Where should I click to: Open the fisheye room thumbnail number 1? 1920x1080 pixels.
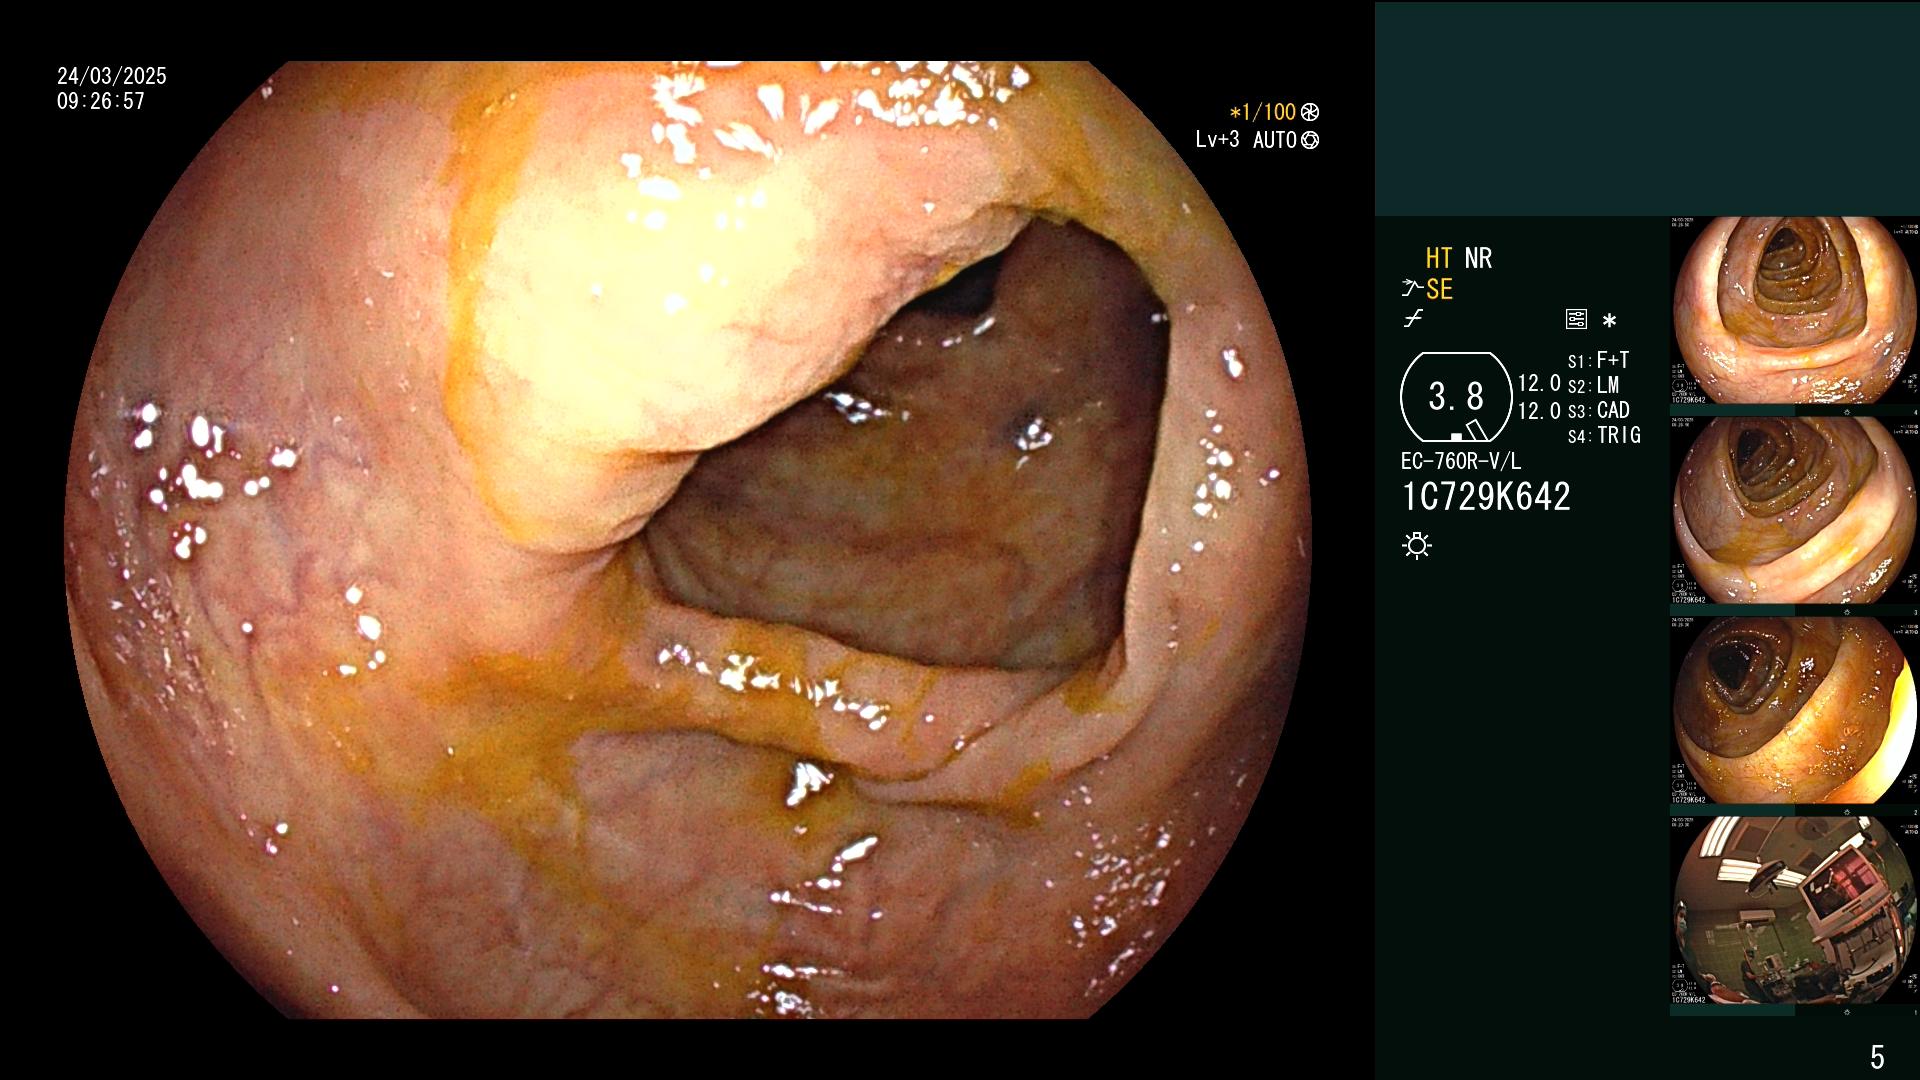pyautogui.click(x=1794, y=911)
